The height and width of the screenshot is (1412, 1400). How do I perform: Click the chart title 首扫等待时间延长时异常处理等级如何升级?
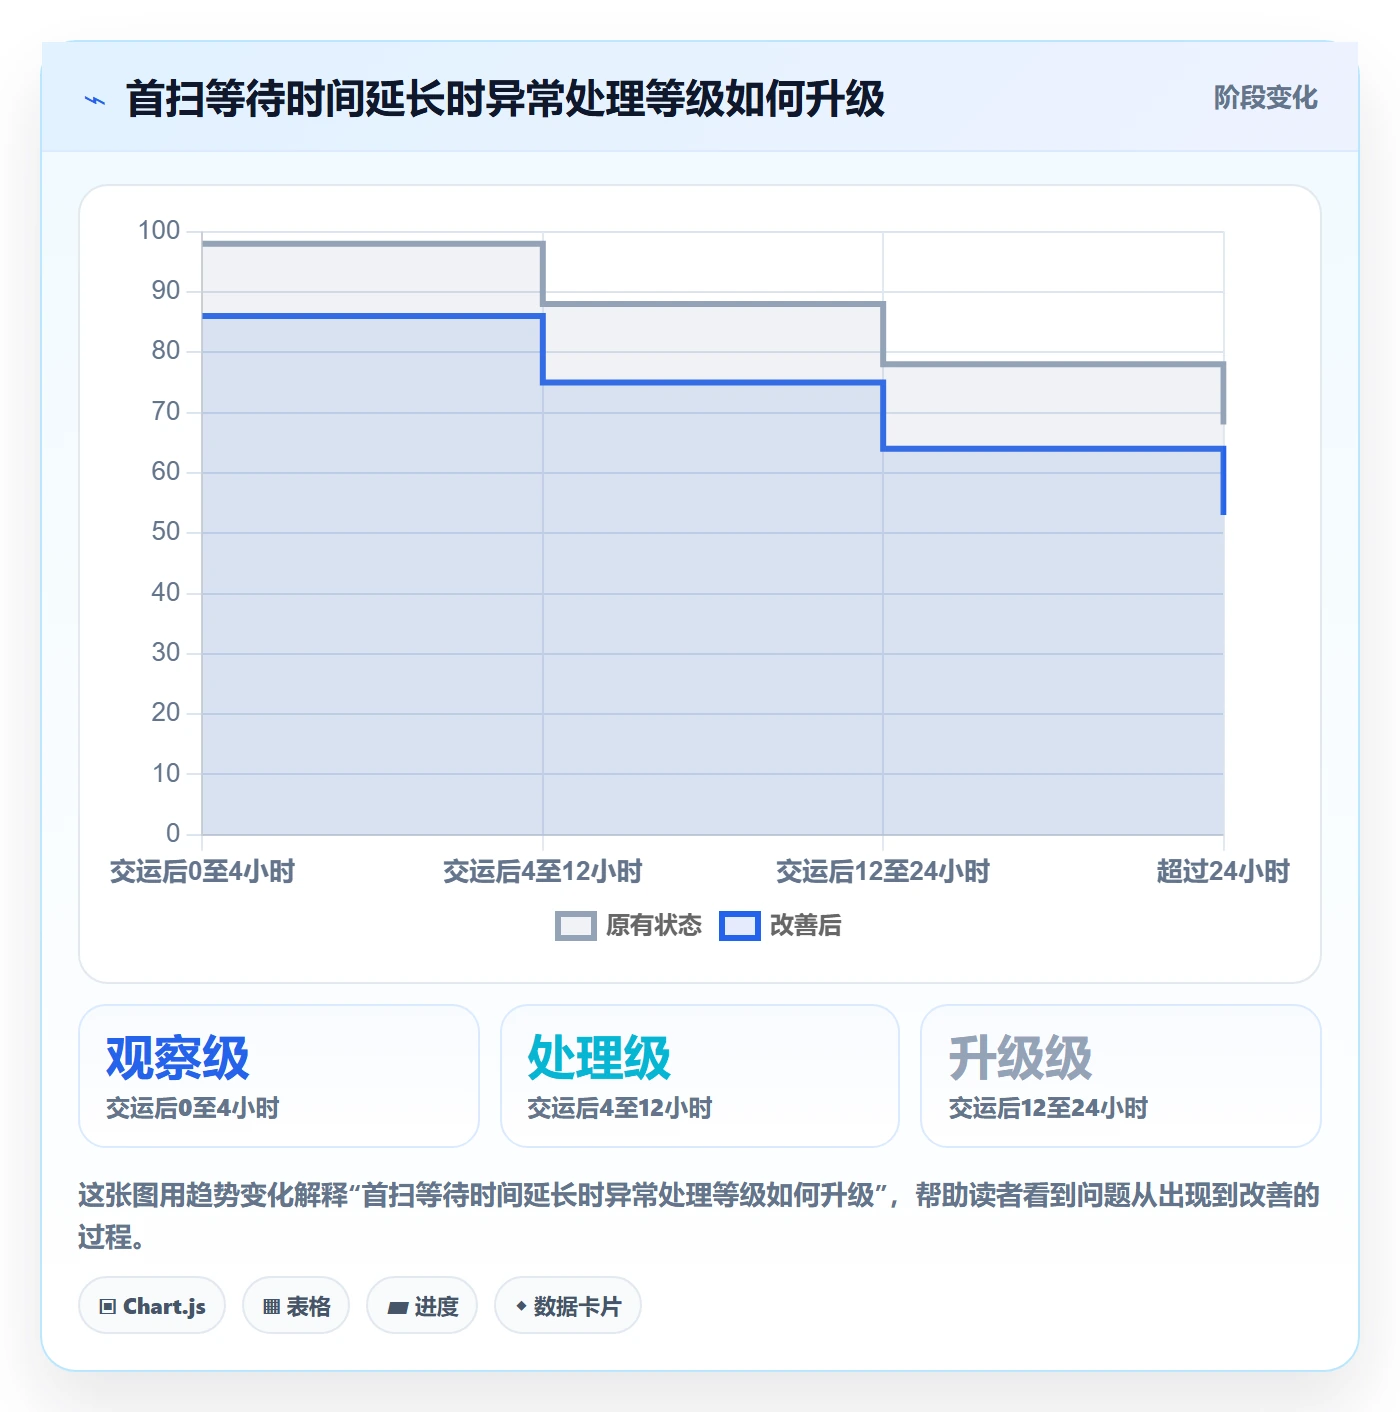505,99
